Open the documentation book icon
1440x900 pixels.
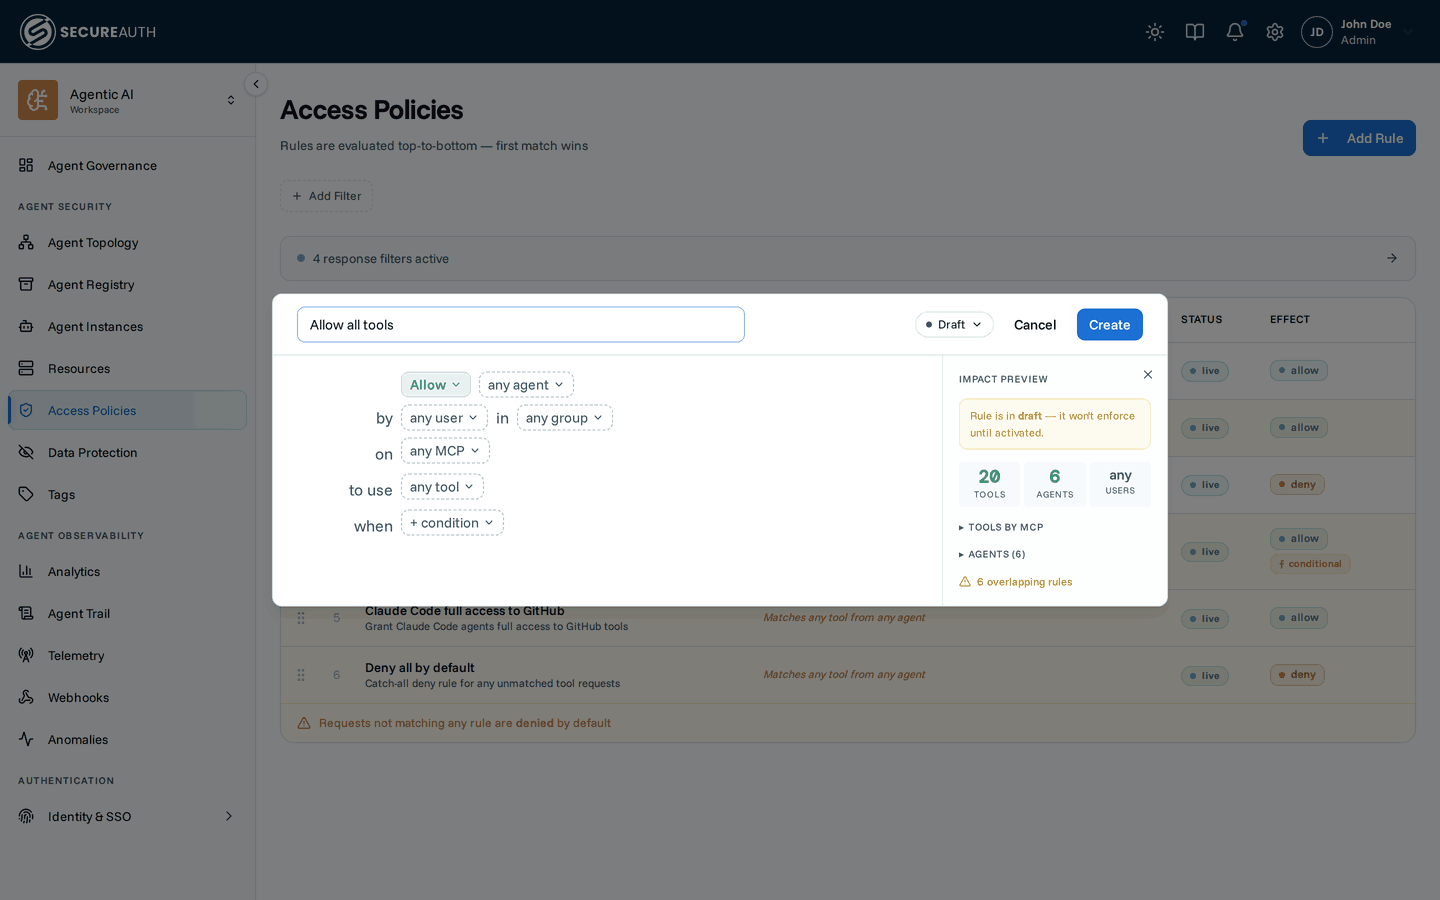point(1195,32)
